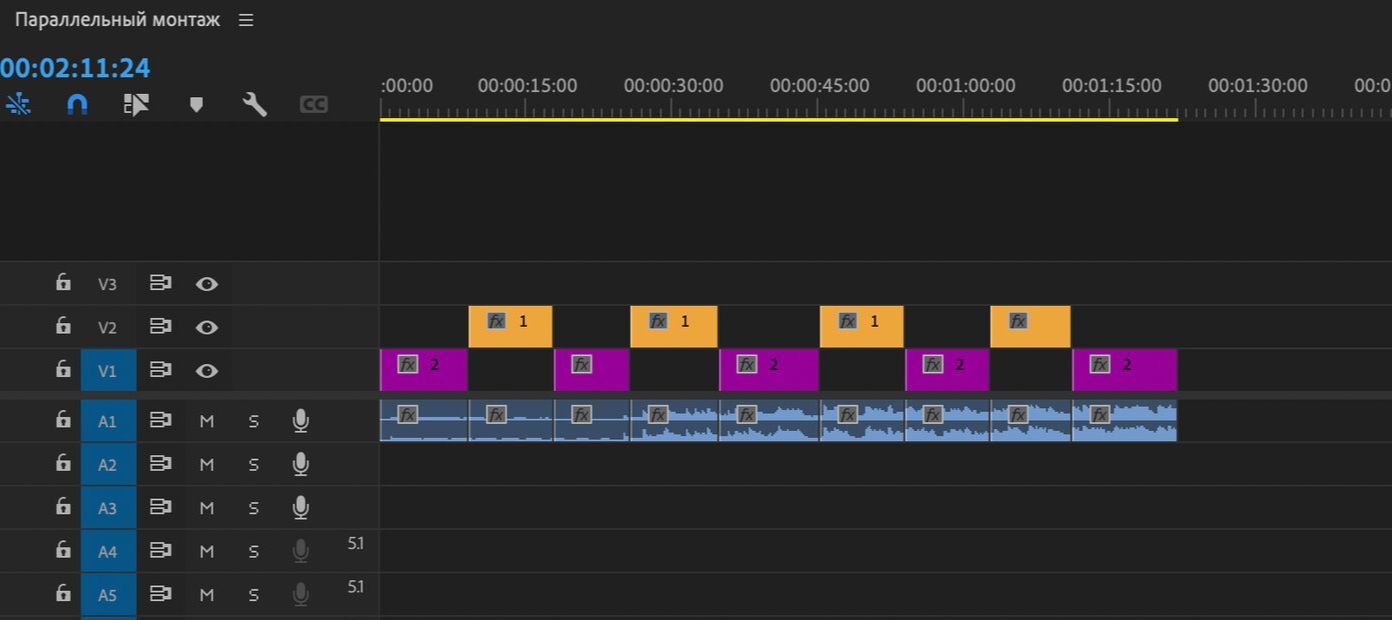Screen dimensions: 1392x620
Task: Toggle sync lock on A5 track
Action: pyautogui.click(x=160, y=595)
